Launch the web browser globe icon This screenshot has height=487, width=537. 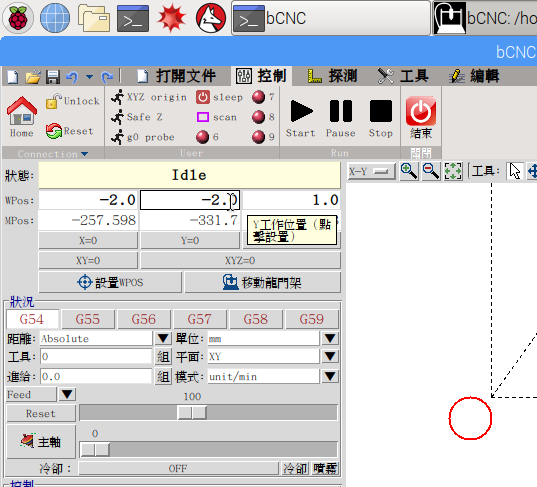pyautogui.click(x=55, y=18)
